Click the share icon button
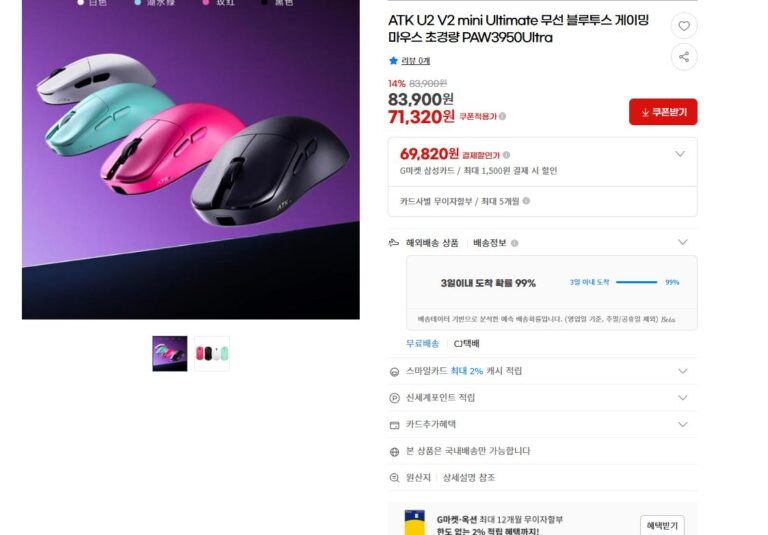Screen dimensions: 768x535 pyautogui.click(x=684, y=57)
